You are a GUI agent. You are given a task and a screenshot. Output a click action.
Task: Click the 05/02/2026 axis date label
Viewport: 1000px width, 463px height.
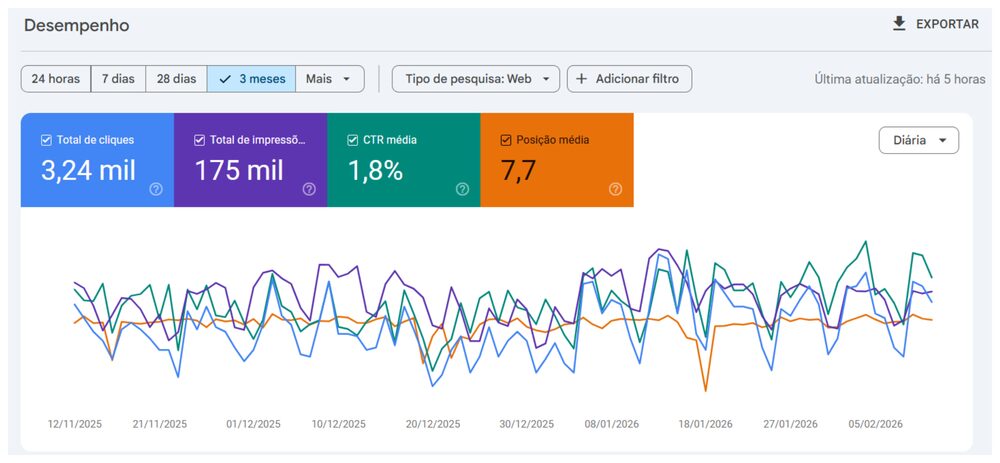coord(876,424)
